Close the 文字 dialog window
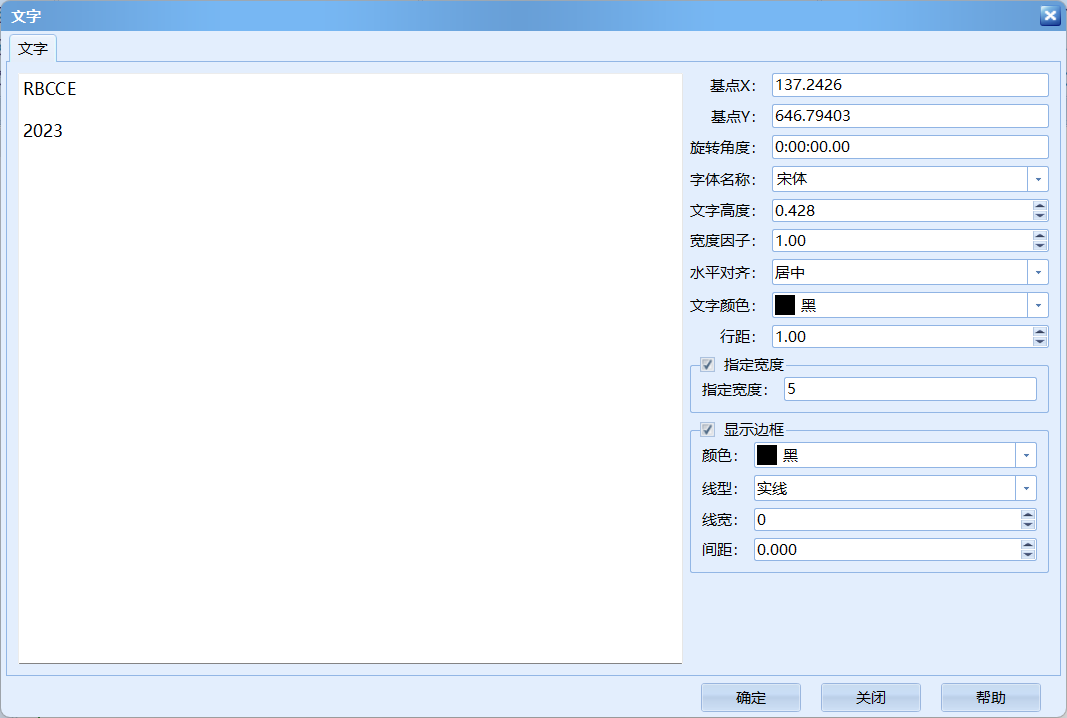Viewport: 1067px width, 718px height. click(1048, 15)
